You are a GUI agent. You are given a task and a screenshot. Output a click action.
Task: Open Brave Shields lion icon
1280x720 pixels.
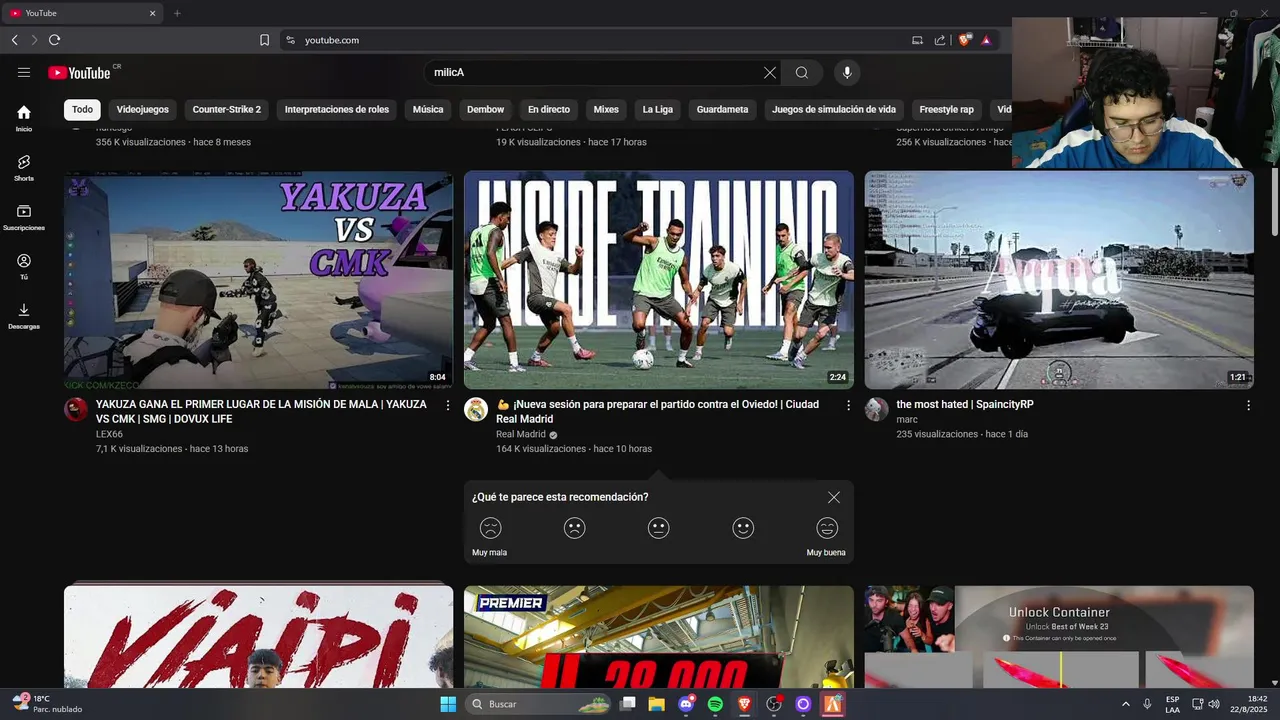pyautogui.click(x=964, y=40)
